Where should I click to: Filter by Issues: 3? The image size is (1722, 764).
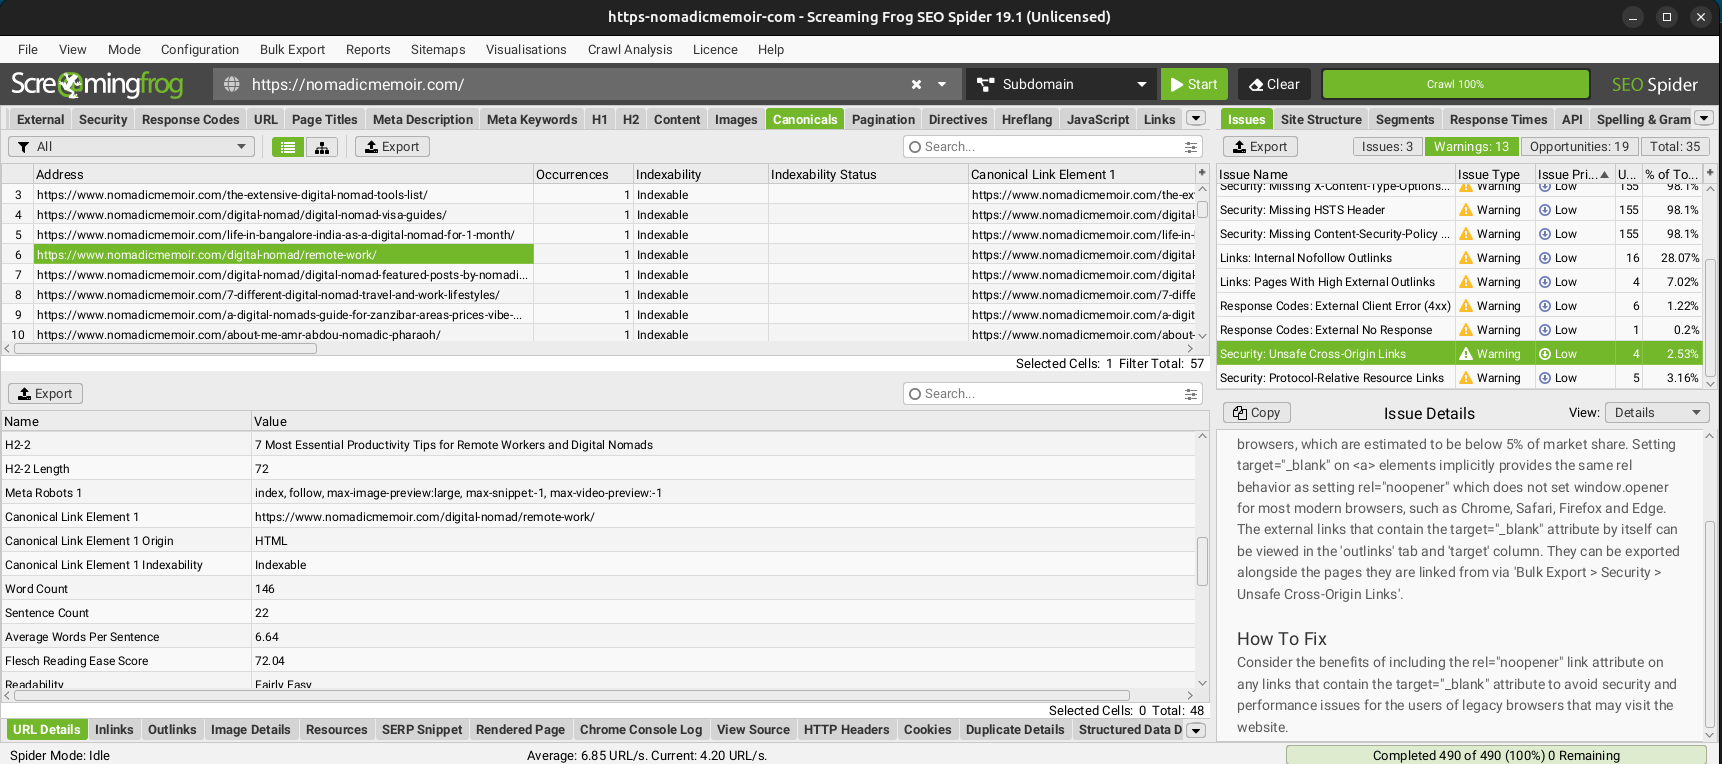1387,147
